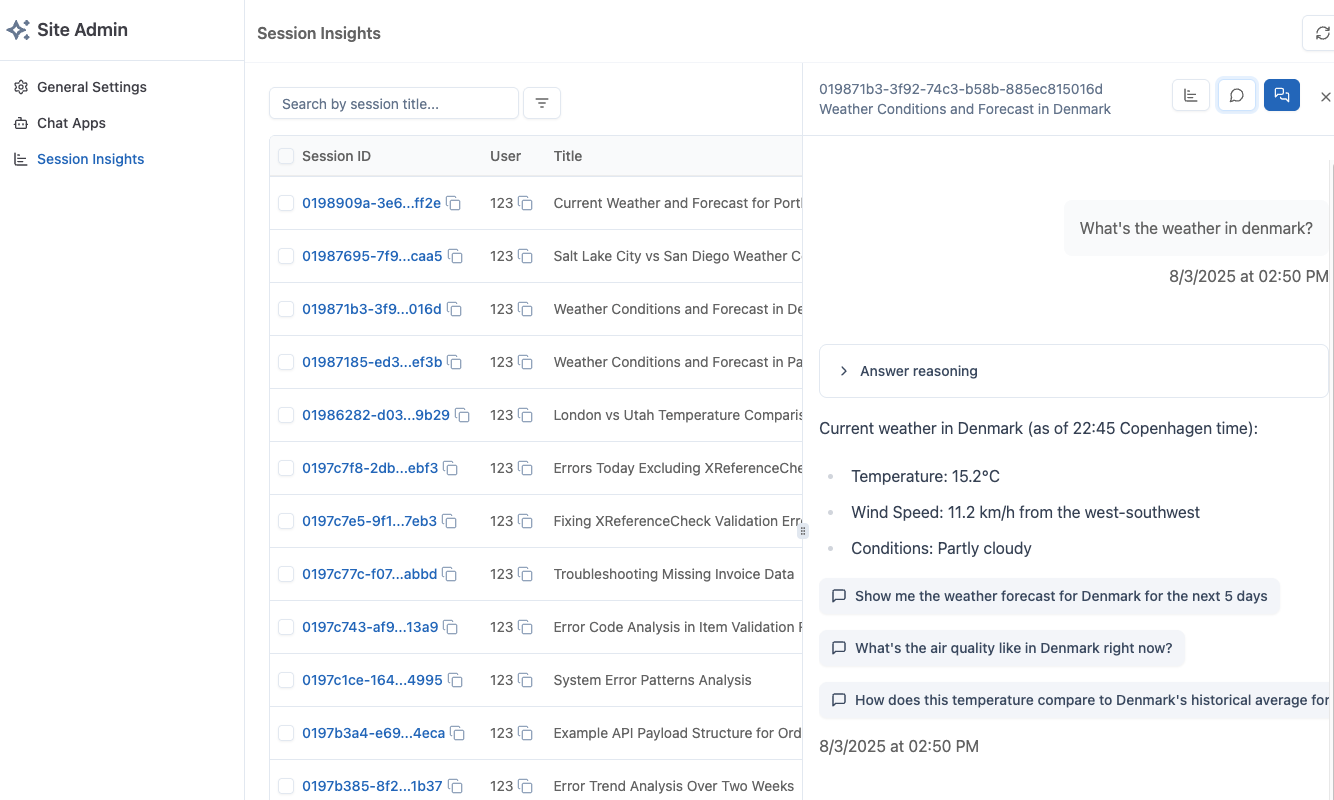
Task: Check the checkbox for session 0198909a-3e6...ff2e
Action: click(x=286, y=202)
